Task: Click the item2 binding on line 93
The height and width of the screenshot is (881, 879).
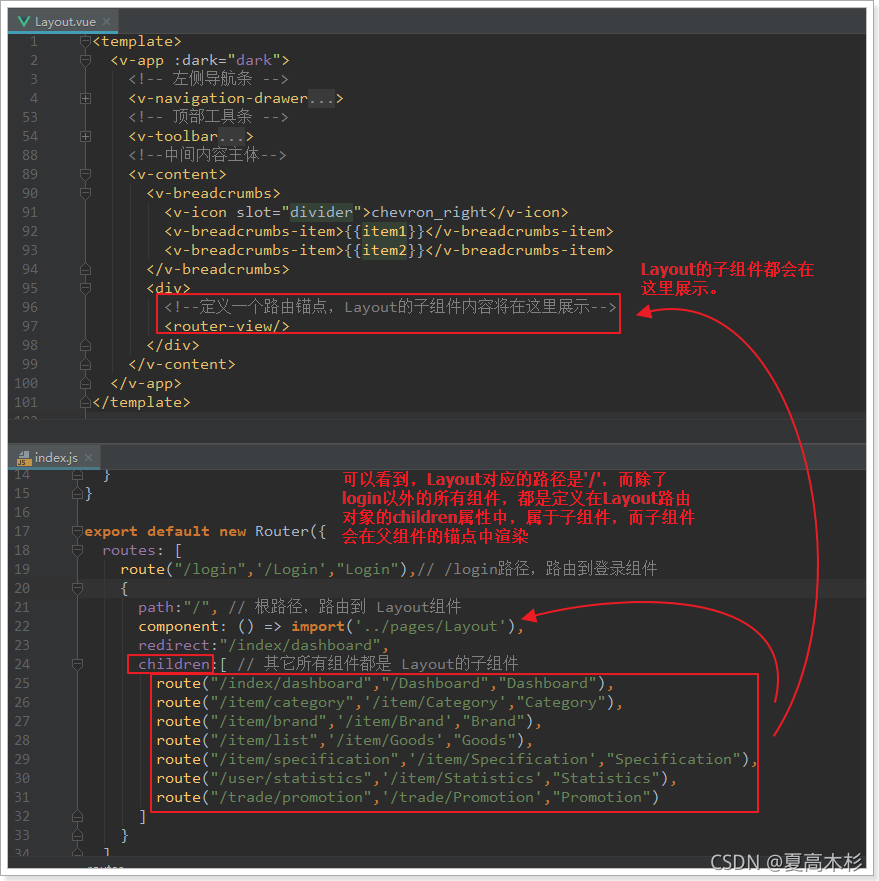Action: coord(384,250)
